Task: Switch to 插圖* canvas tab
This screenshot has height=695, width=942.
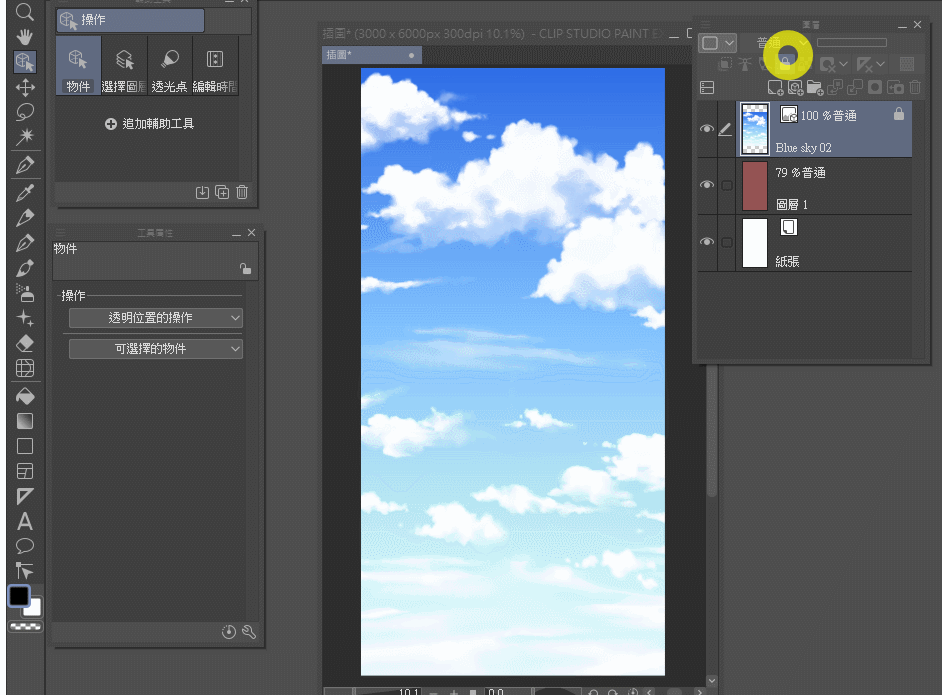Action: (x=371, y=55)
